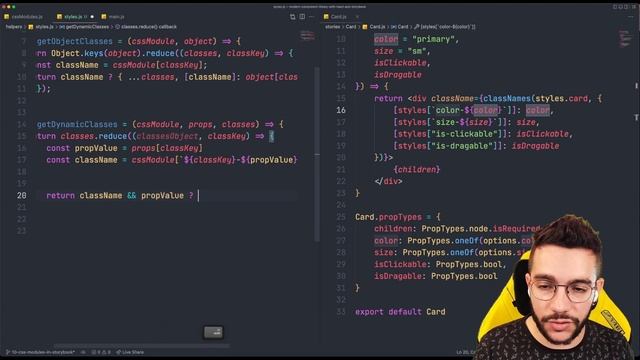The height and width of the screenshot is (360, 640).
Task: Open the styles[`color-${color}`] breadcrumb item
Action: (x=445, y=27)
